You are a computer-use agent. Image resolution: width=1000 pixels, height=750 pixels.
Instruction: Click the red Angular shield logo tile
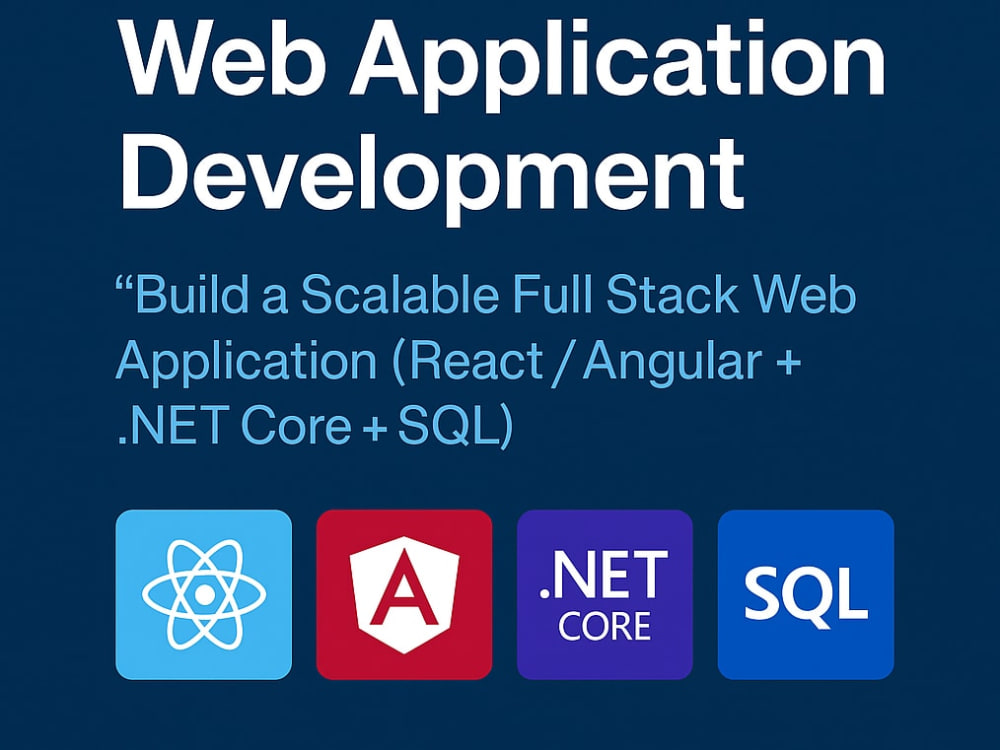(x=404, y=594)
